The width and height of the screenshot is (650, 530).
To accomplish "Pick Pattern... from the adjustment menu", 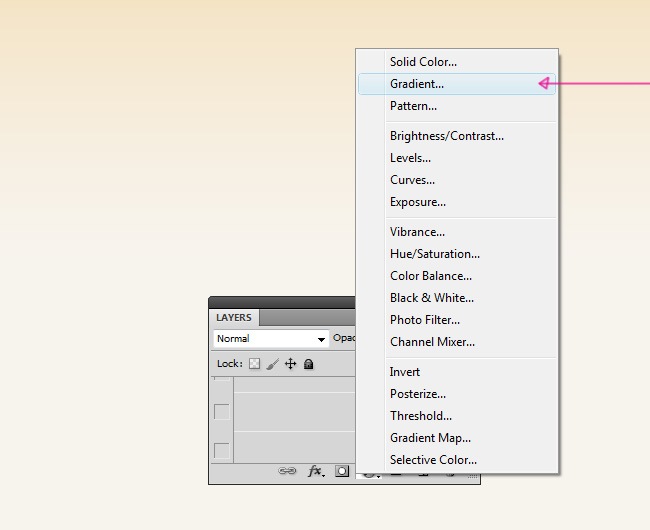I will 413,106.
